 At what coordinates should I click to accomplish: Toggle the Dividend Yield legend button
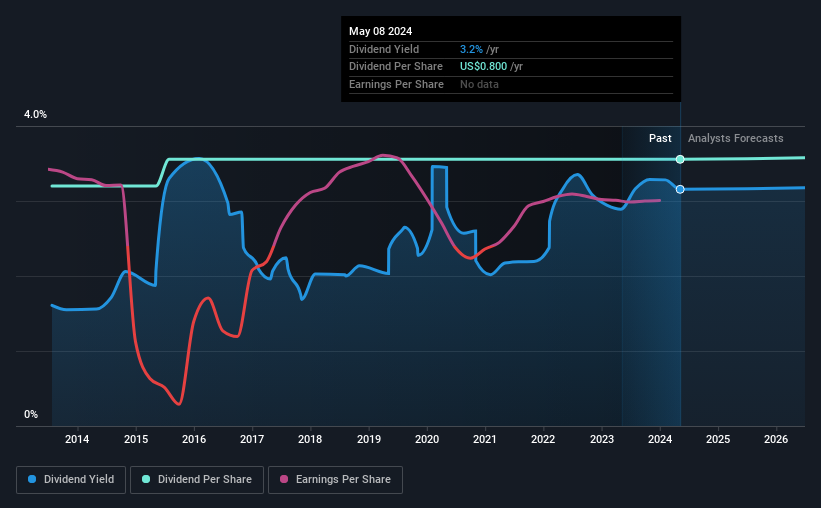(71, 480)
